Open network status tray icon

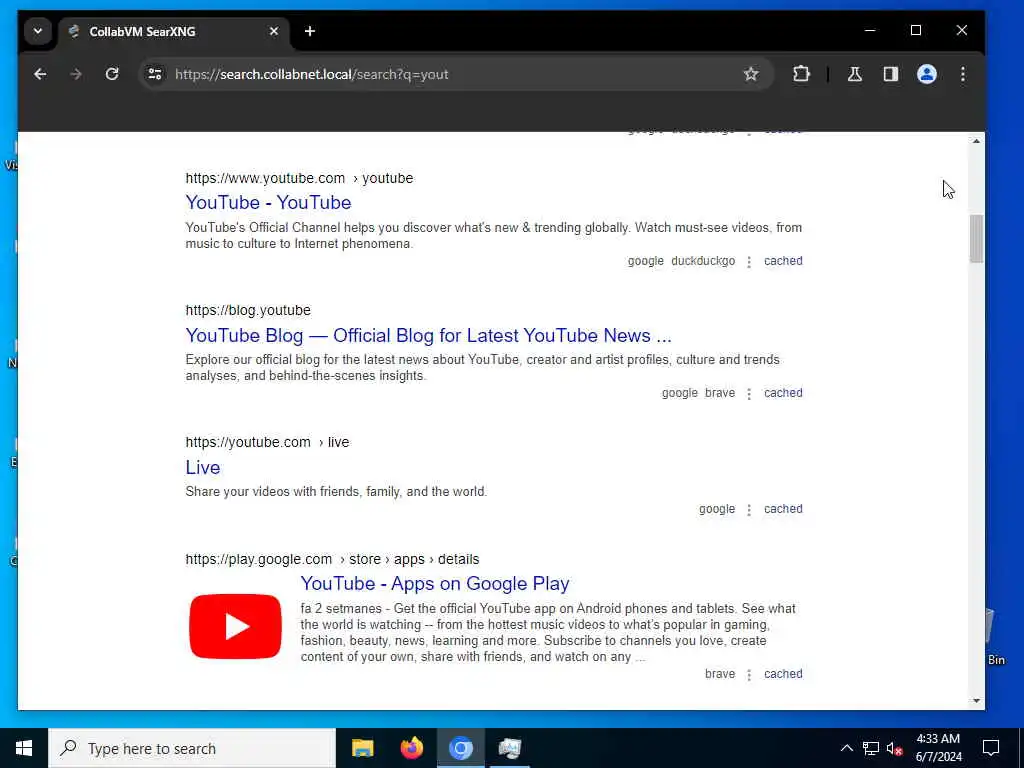871,748
